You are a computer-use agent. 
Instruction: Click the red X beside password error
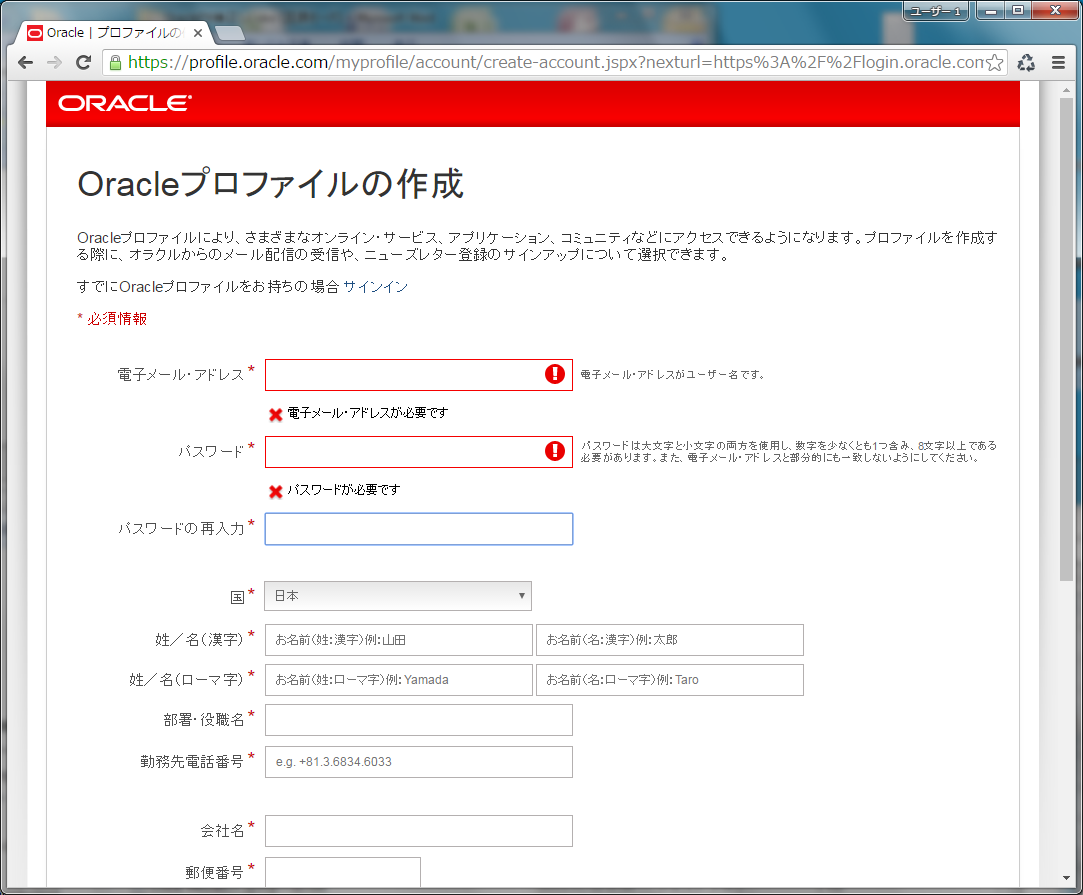coord(276,492)
